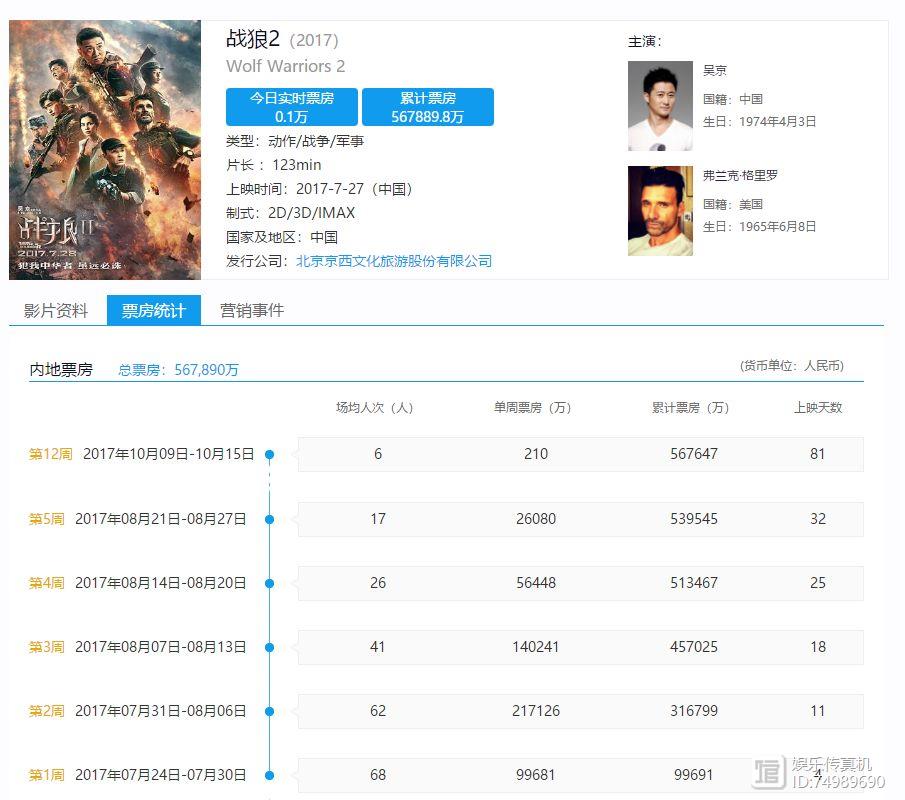This screenshot has height=800, width=905.
Task: Click the 今日实时票房 0.1万 button
Action: (x=291, y=107)
